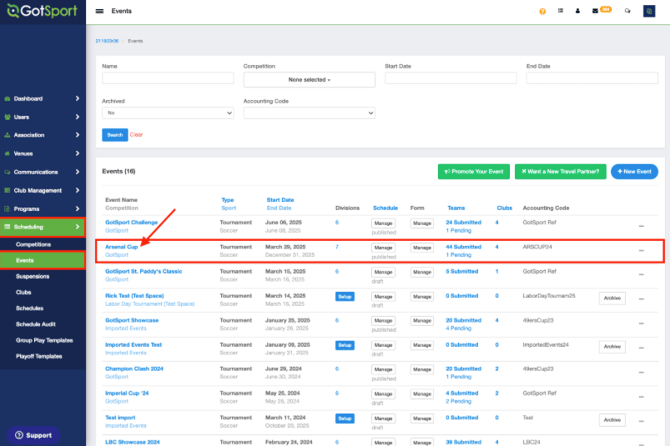This screenshot has height=446, width=670.
Task: Open Clubs in the Scheduling submenu
Action: point(24,293)
